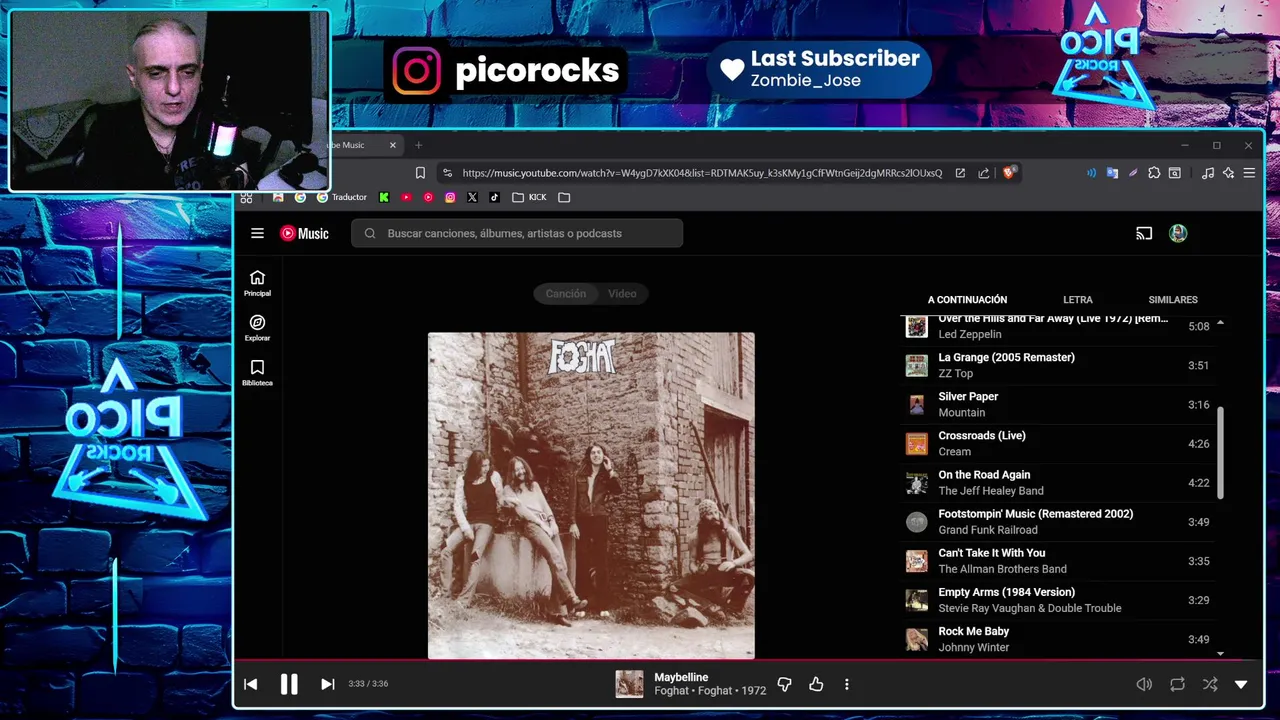The image size is (1280, 720).
Task: Collapse the player page with down arrow
Action: pyautogui.click(x=1241, y=684)
